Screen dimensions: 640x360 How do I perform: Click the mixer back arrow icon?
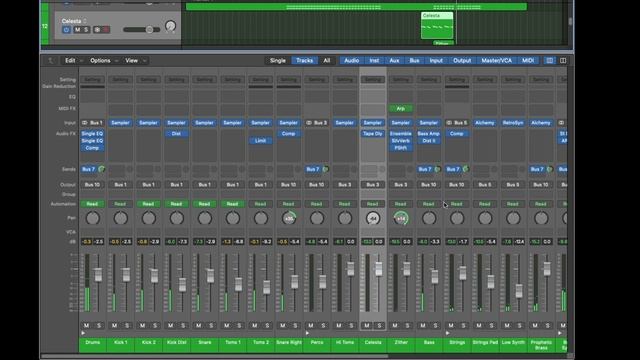(x=51, y=60)
